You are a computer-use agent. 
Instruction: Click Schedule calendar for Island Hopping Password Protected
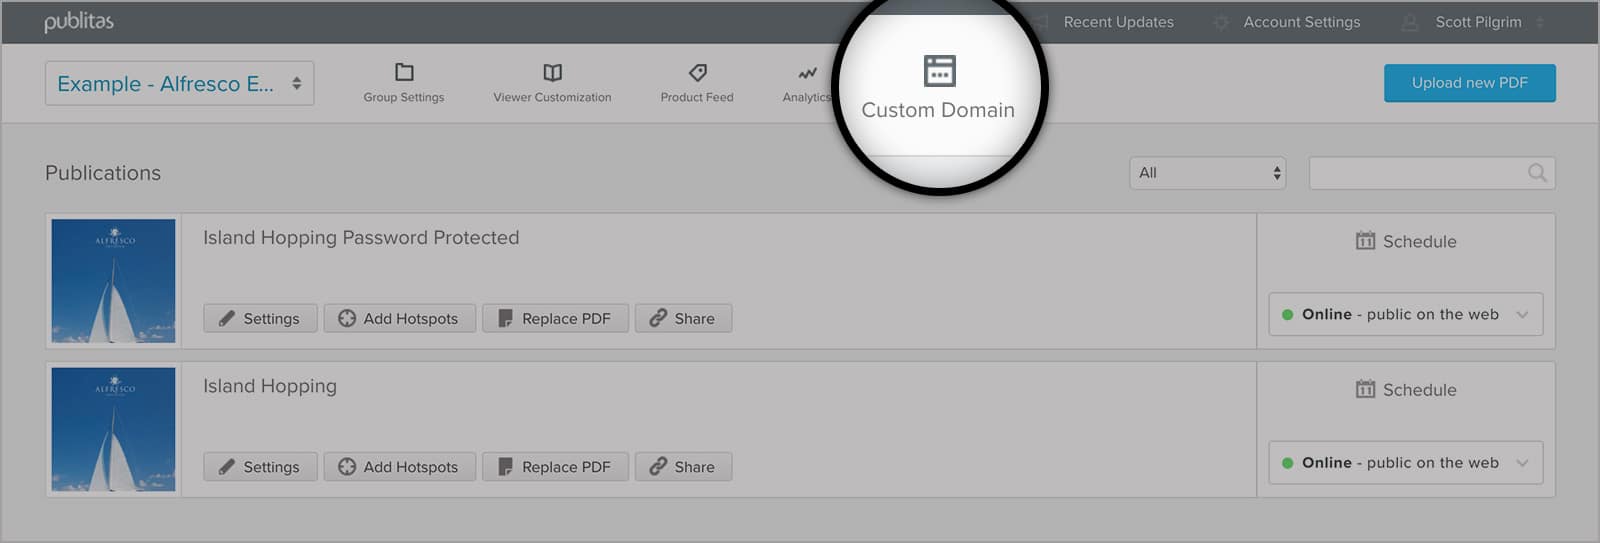pos(1365,241)
